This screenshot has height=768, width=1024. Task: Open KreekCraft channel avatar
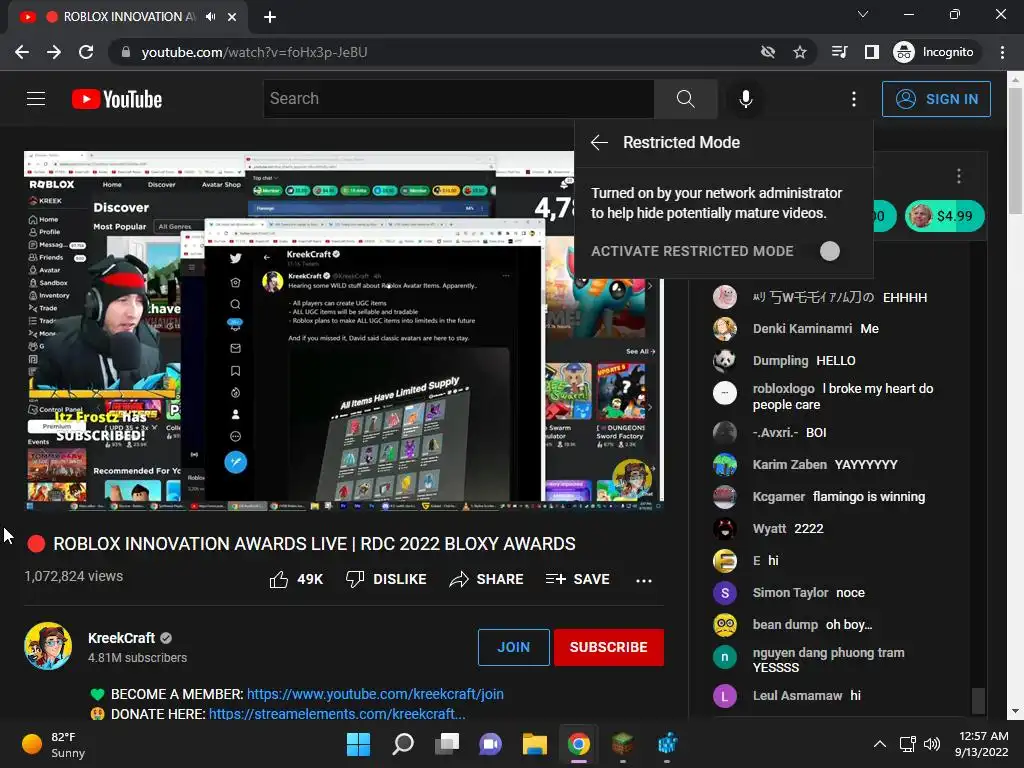click(x=48, y=646)
